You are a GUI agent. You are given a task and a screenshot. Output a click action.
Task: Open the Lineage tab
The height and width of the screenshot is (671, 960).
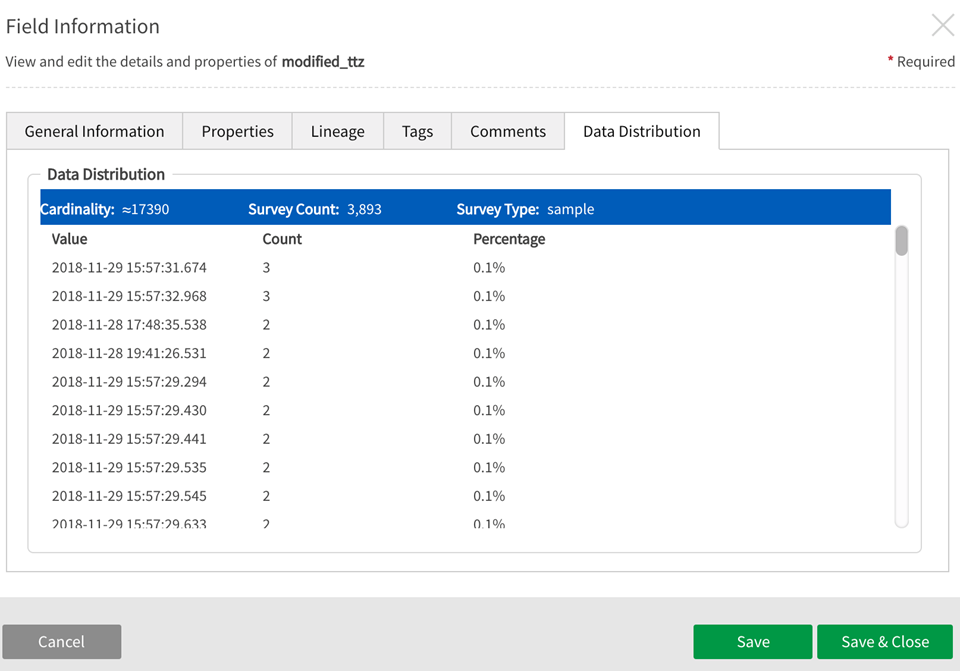point(337,131)
